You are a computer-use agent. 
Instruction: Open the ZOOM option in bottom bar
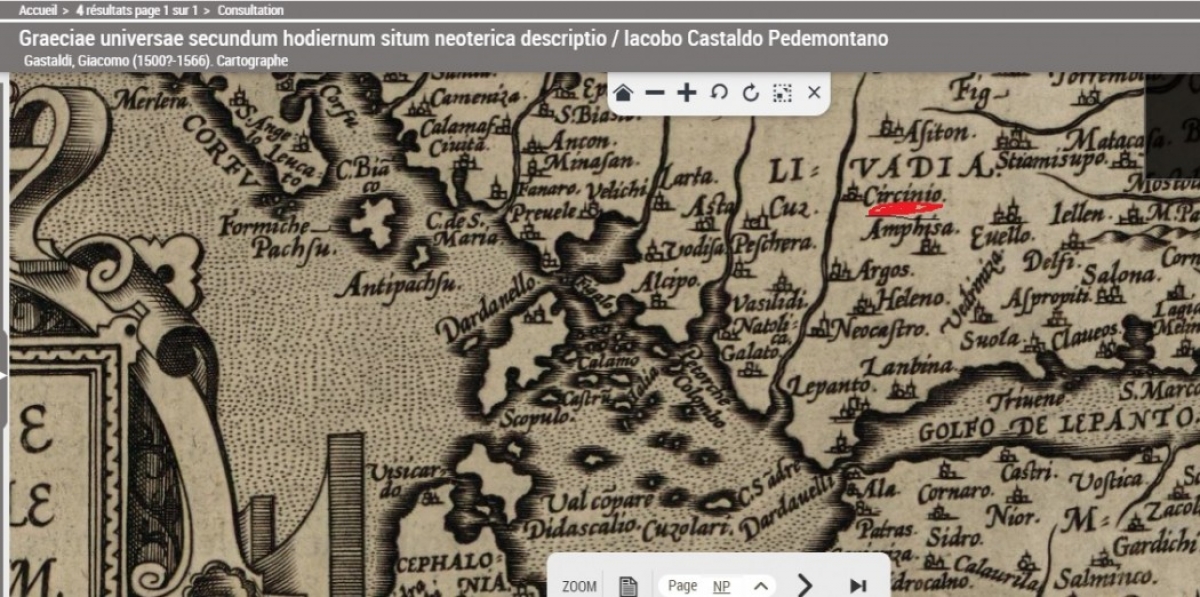click(579, 586)
